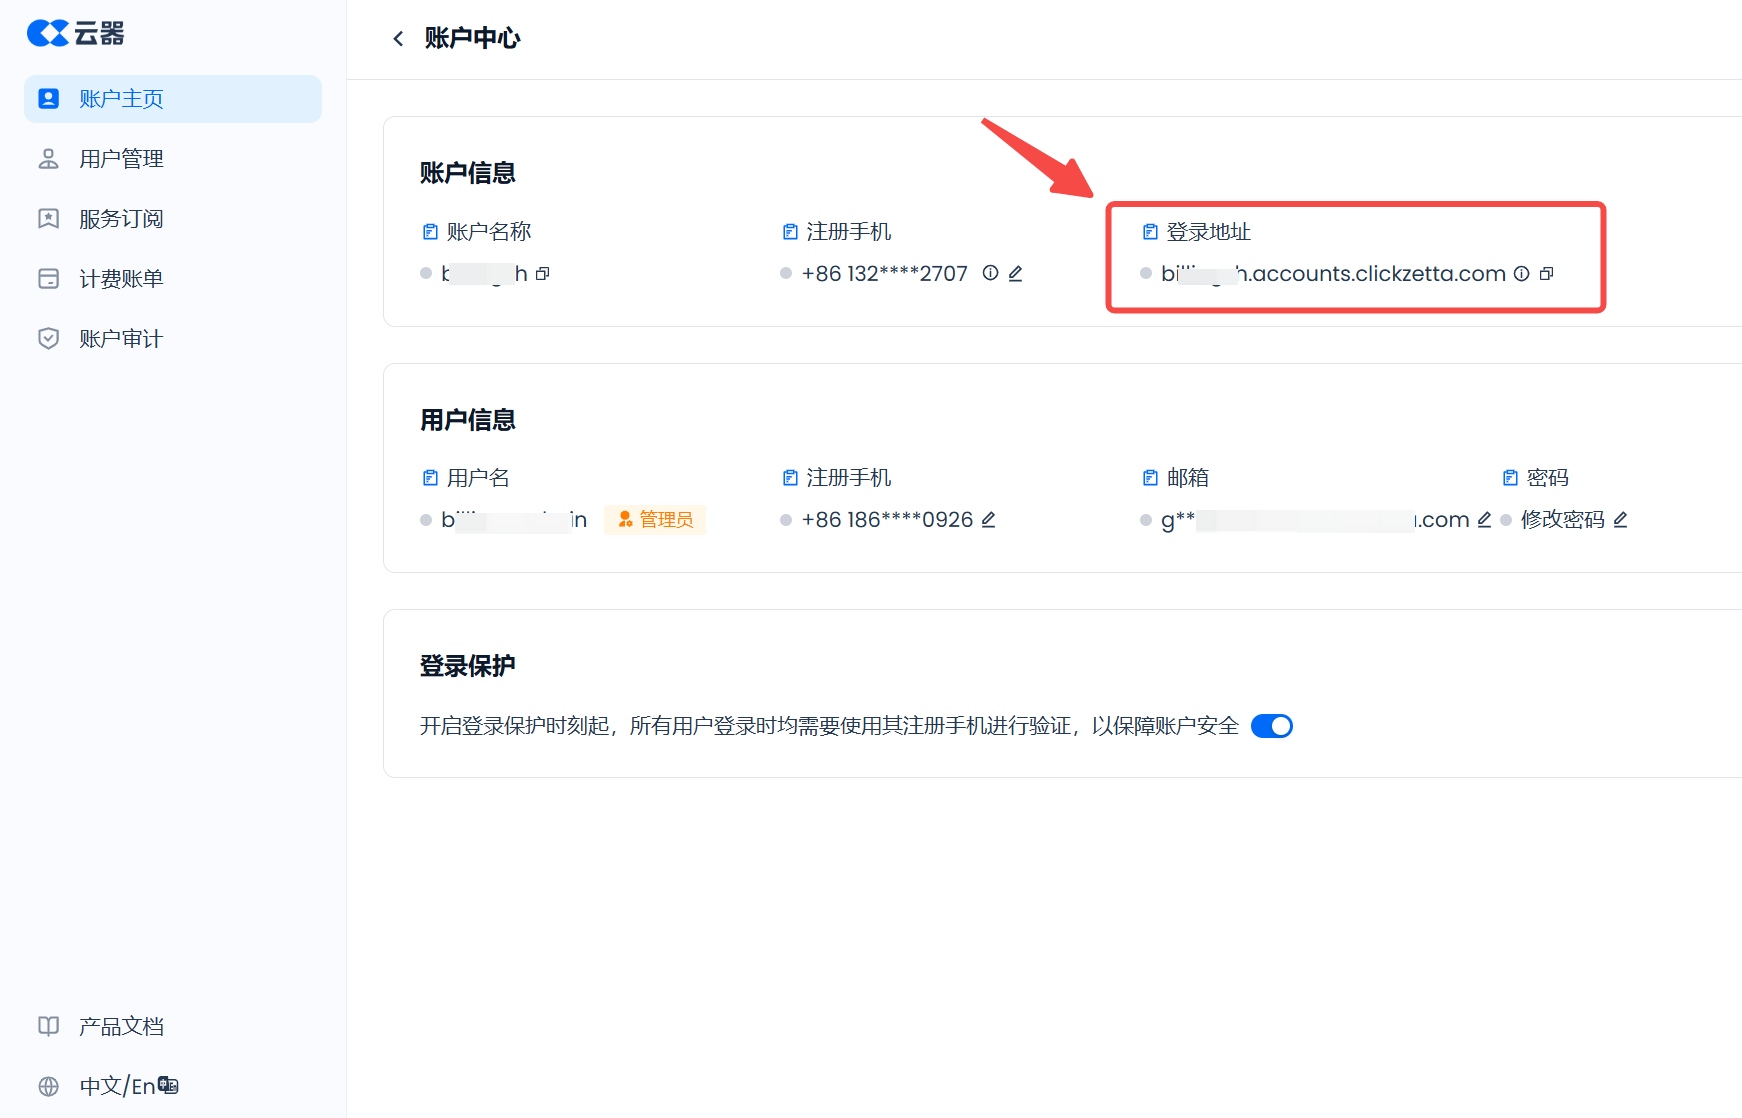Open the 计费账单 billing page

121,279
